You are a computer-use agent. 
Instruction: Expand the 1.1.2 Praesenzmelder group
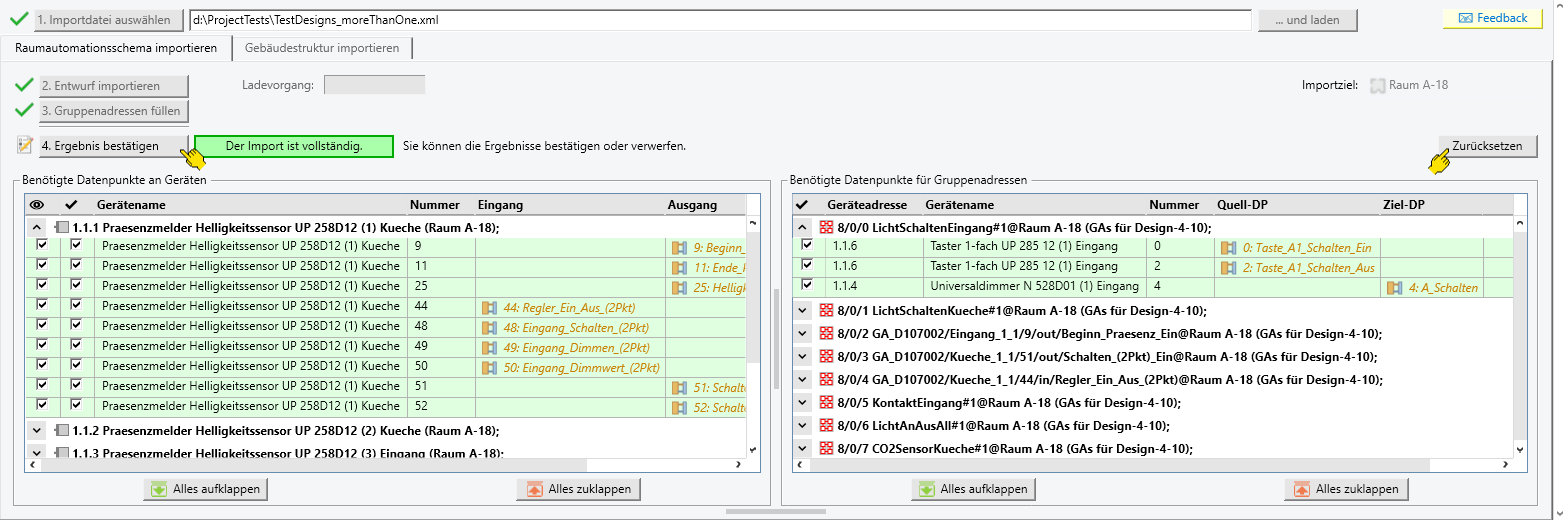37,431
